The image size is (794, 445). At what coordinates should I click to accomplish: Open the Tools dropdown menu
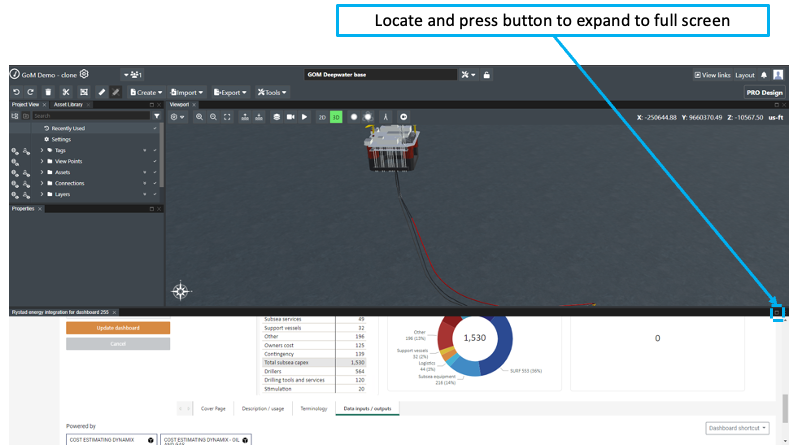point(272,92)
